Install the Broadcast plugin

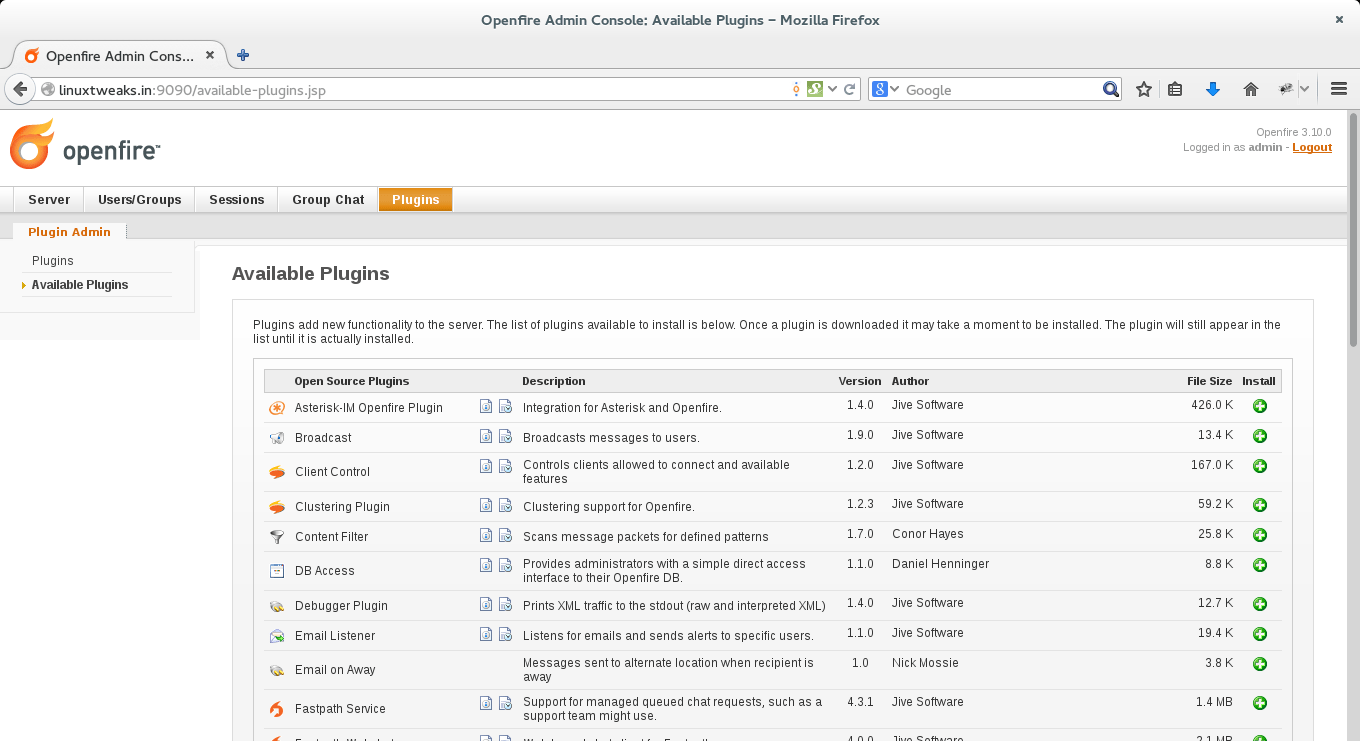(x=1260, y=437)
